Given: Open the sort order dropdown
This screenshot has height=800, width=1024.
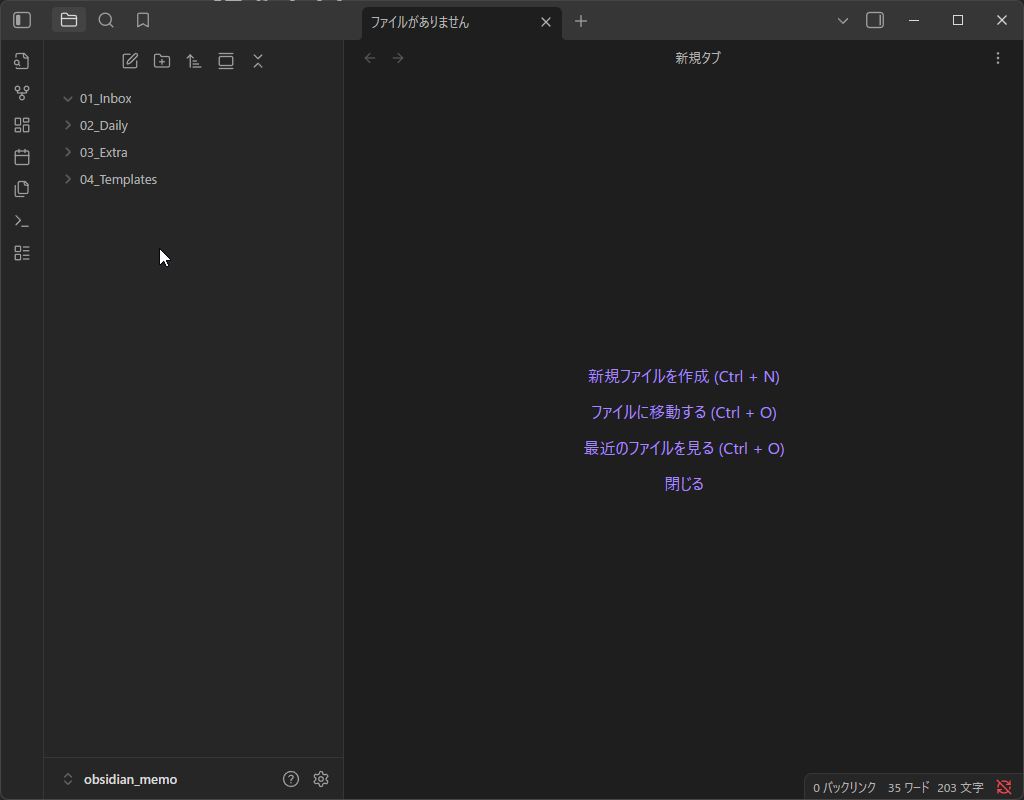Looking at the screenshot, I should point(194,61).
